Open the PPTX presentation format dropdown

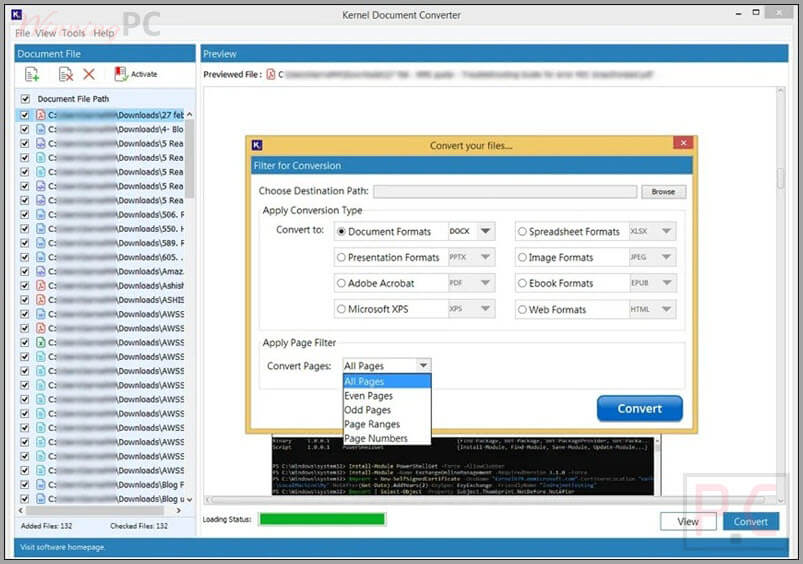pyautogui.click(x=485, y=257)
